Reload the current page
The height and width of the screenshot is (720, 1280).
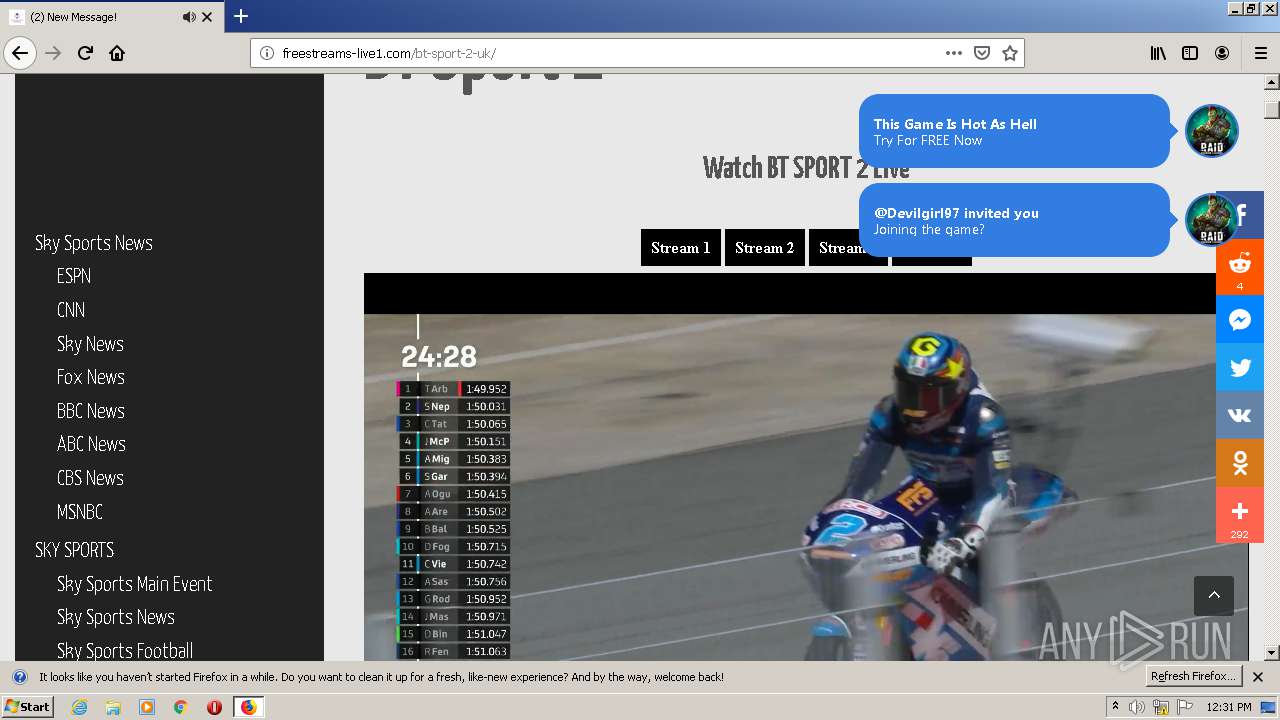[x=85, y=53]
